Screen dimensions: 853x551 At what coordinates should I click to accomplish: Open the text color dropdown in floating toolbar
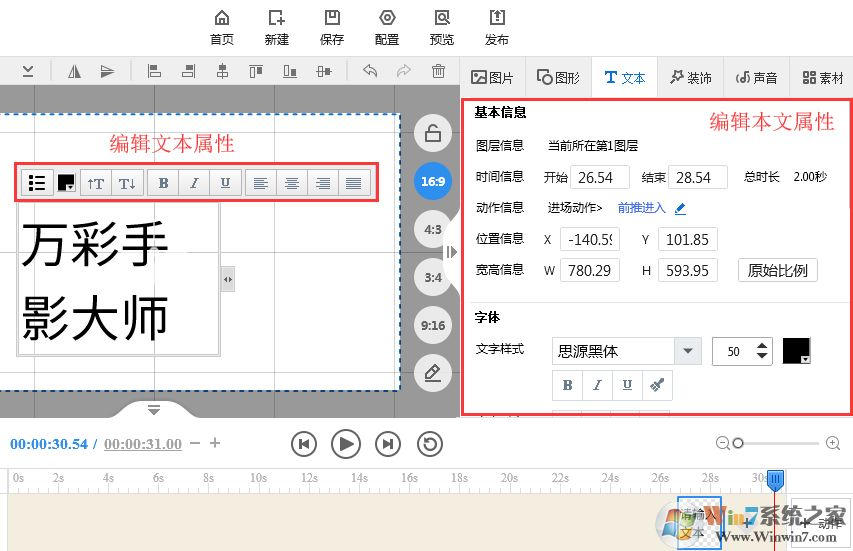[66, 183]
